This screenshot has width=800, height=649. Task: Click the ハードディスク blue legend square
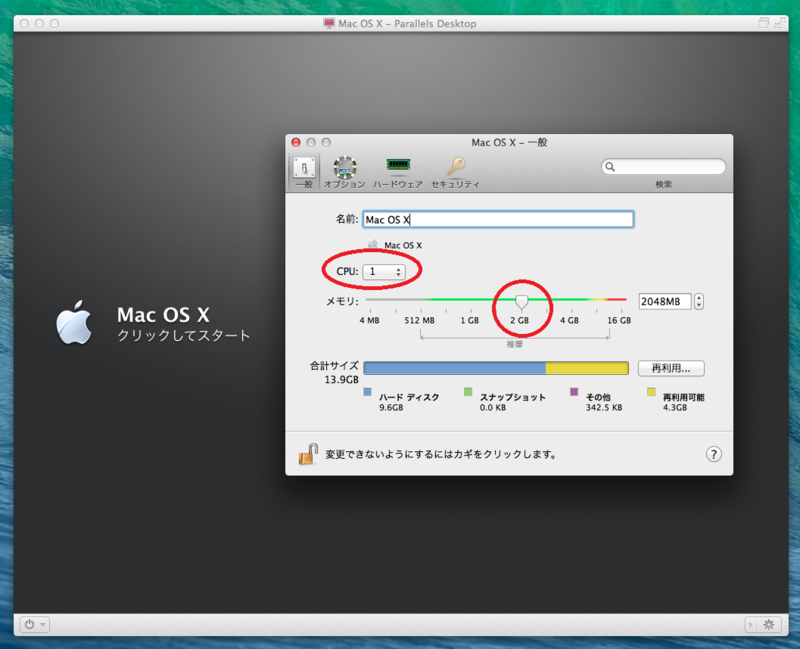coord(365,393)
